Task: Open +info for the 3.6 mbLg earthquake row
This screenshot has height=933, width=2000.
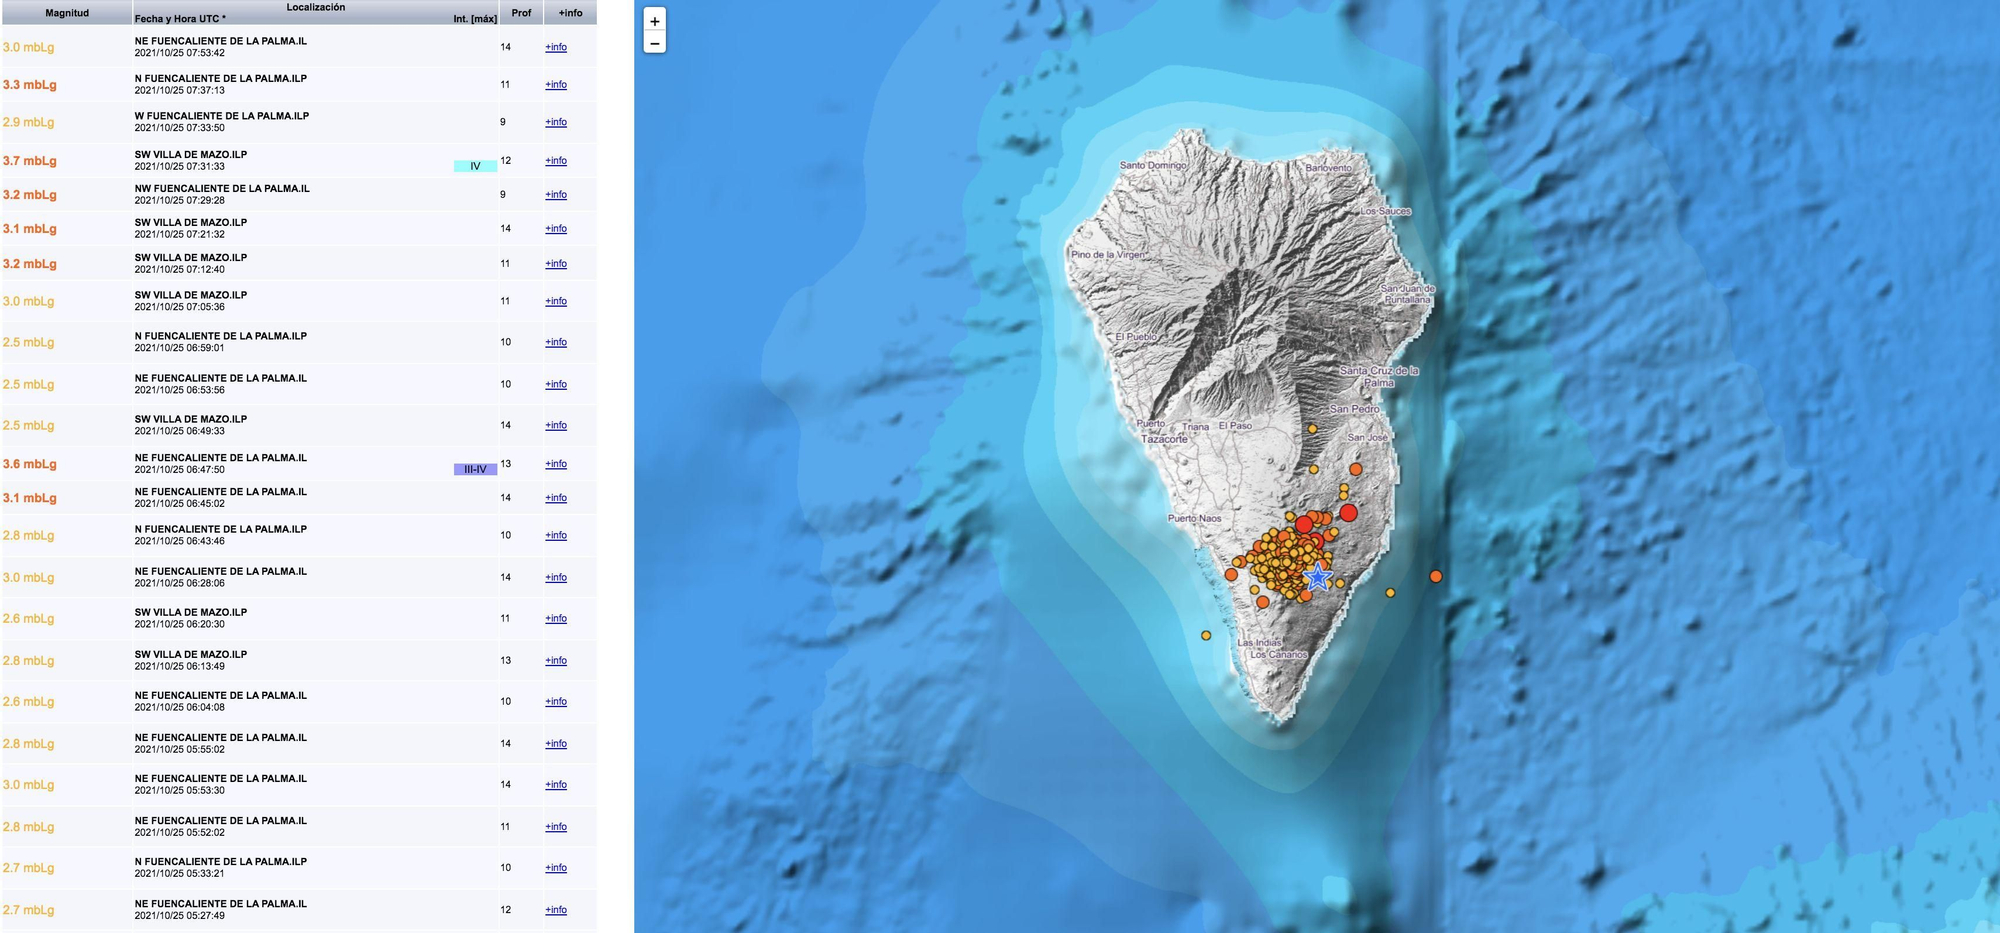Action: [x=555, y=464]
